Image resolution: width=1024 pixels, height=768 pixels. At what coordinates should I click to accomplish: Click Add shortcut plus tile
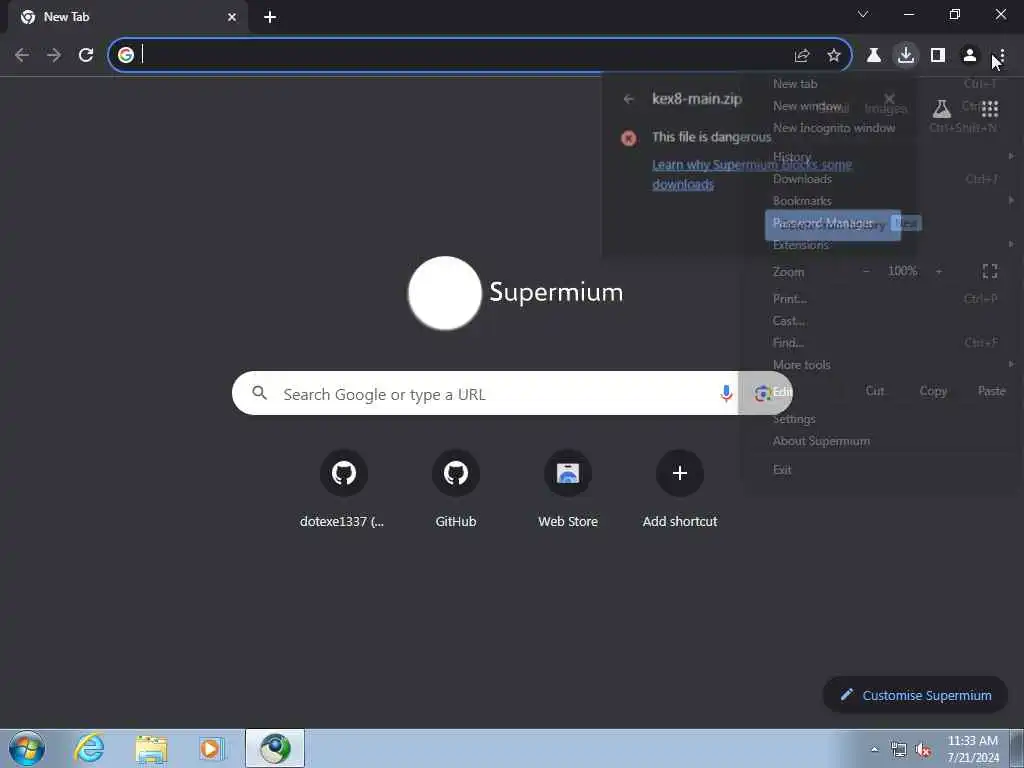680,488
